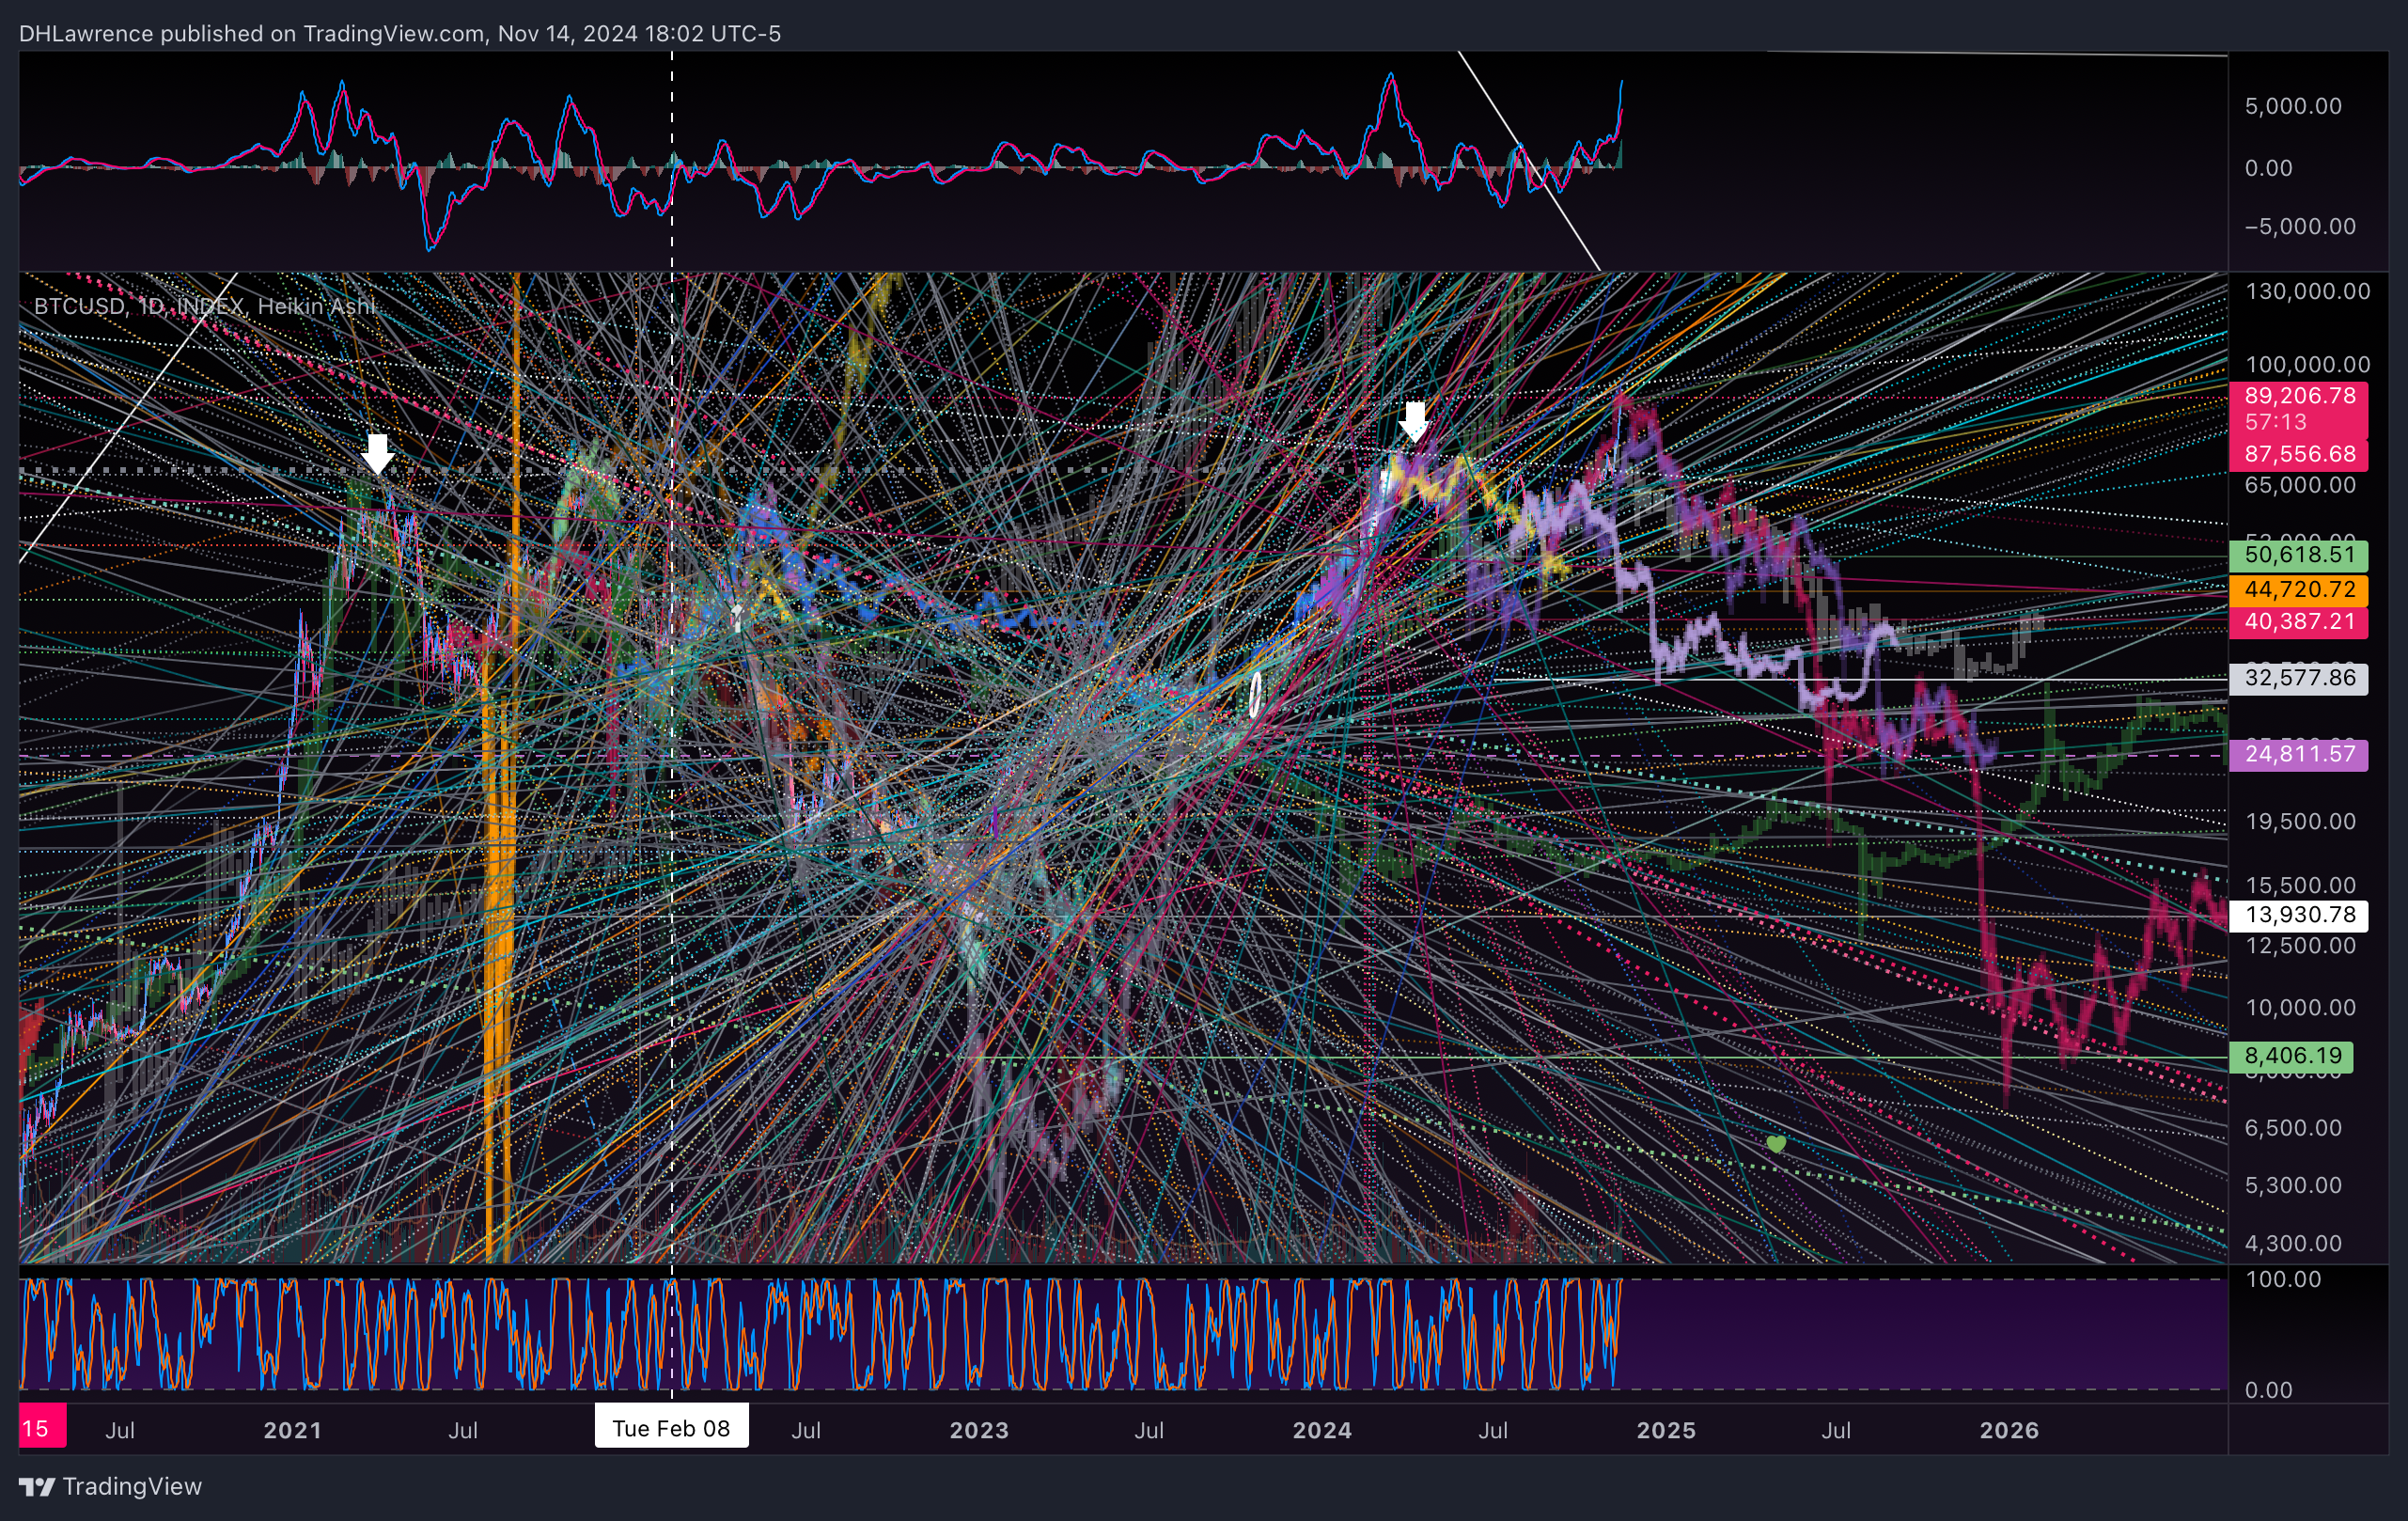Click the 100.00 level of the stochastic scale
The width and height of the screenshot is (2408, 1521).
pyautogui.click(x=2283, y=1279)
